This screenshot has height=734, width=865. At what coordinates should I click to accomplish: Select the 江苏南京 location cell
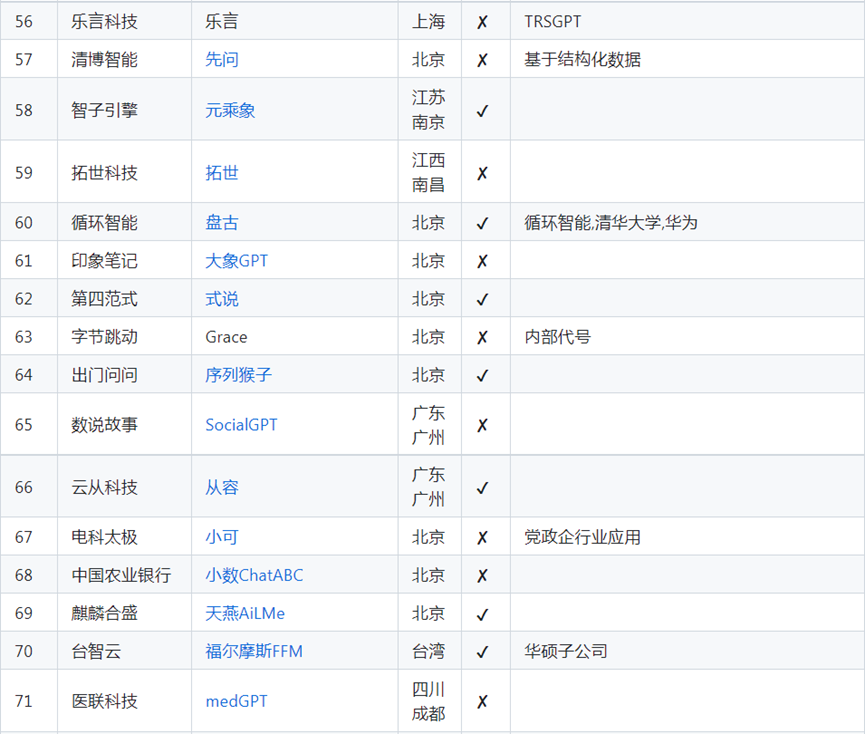429,110
